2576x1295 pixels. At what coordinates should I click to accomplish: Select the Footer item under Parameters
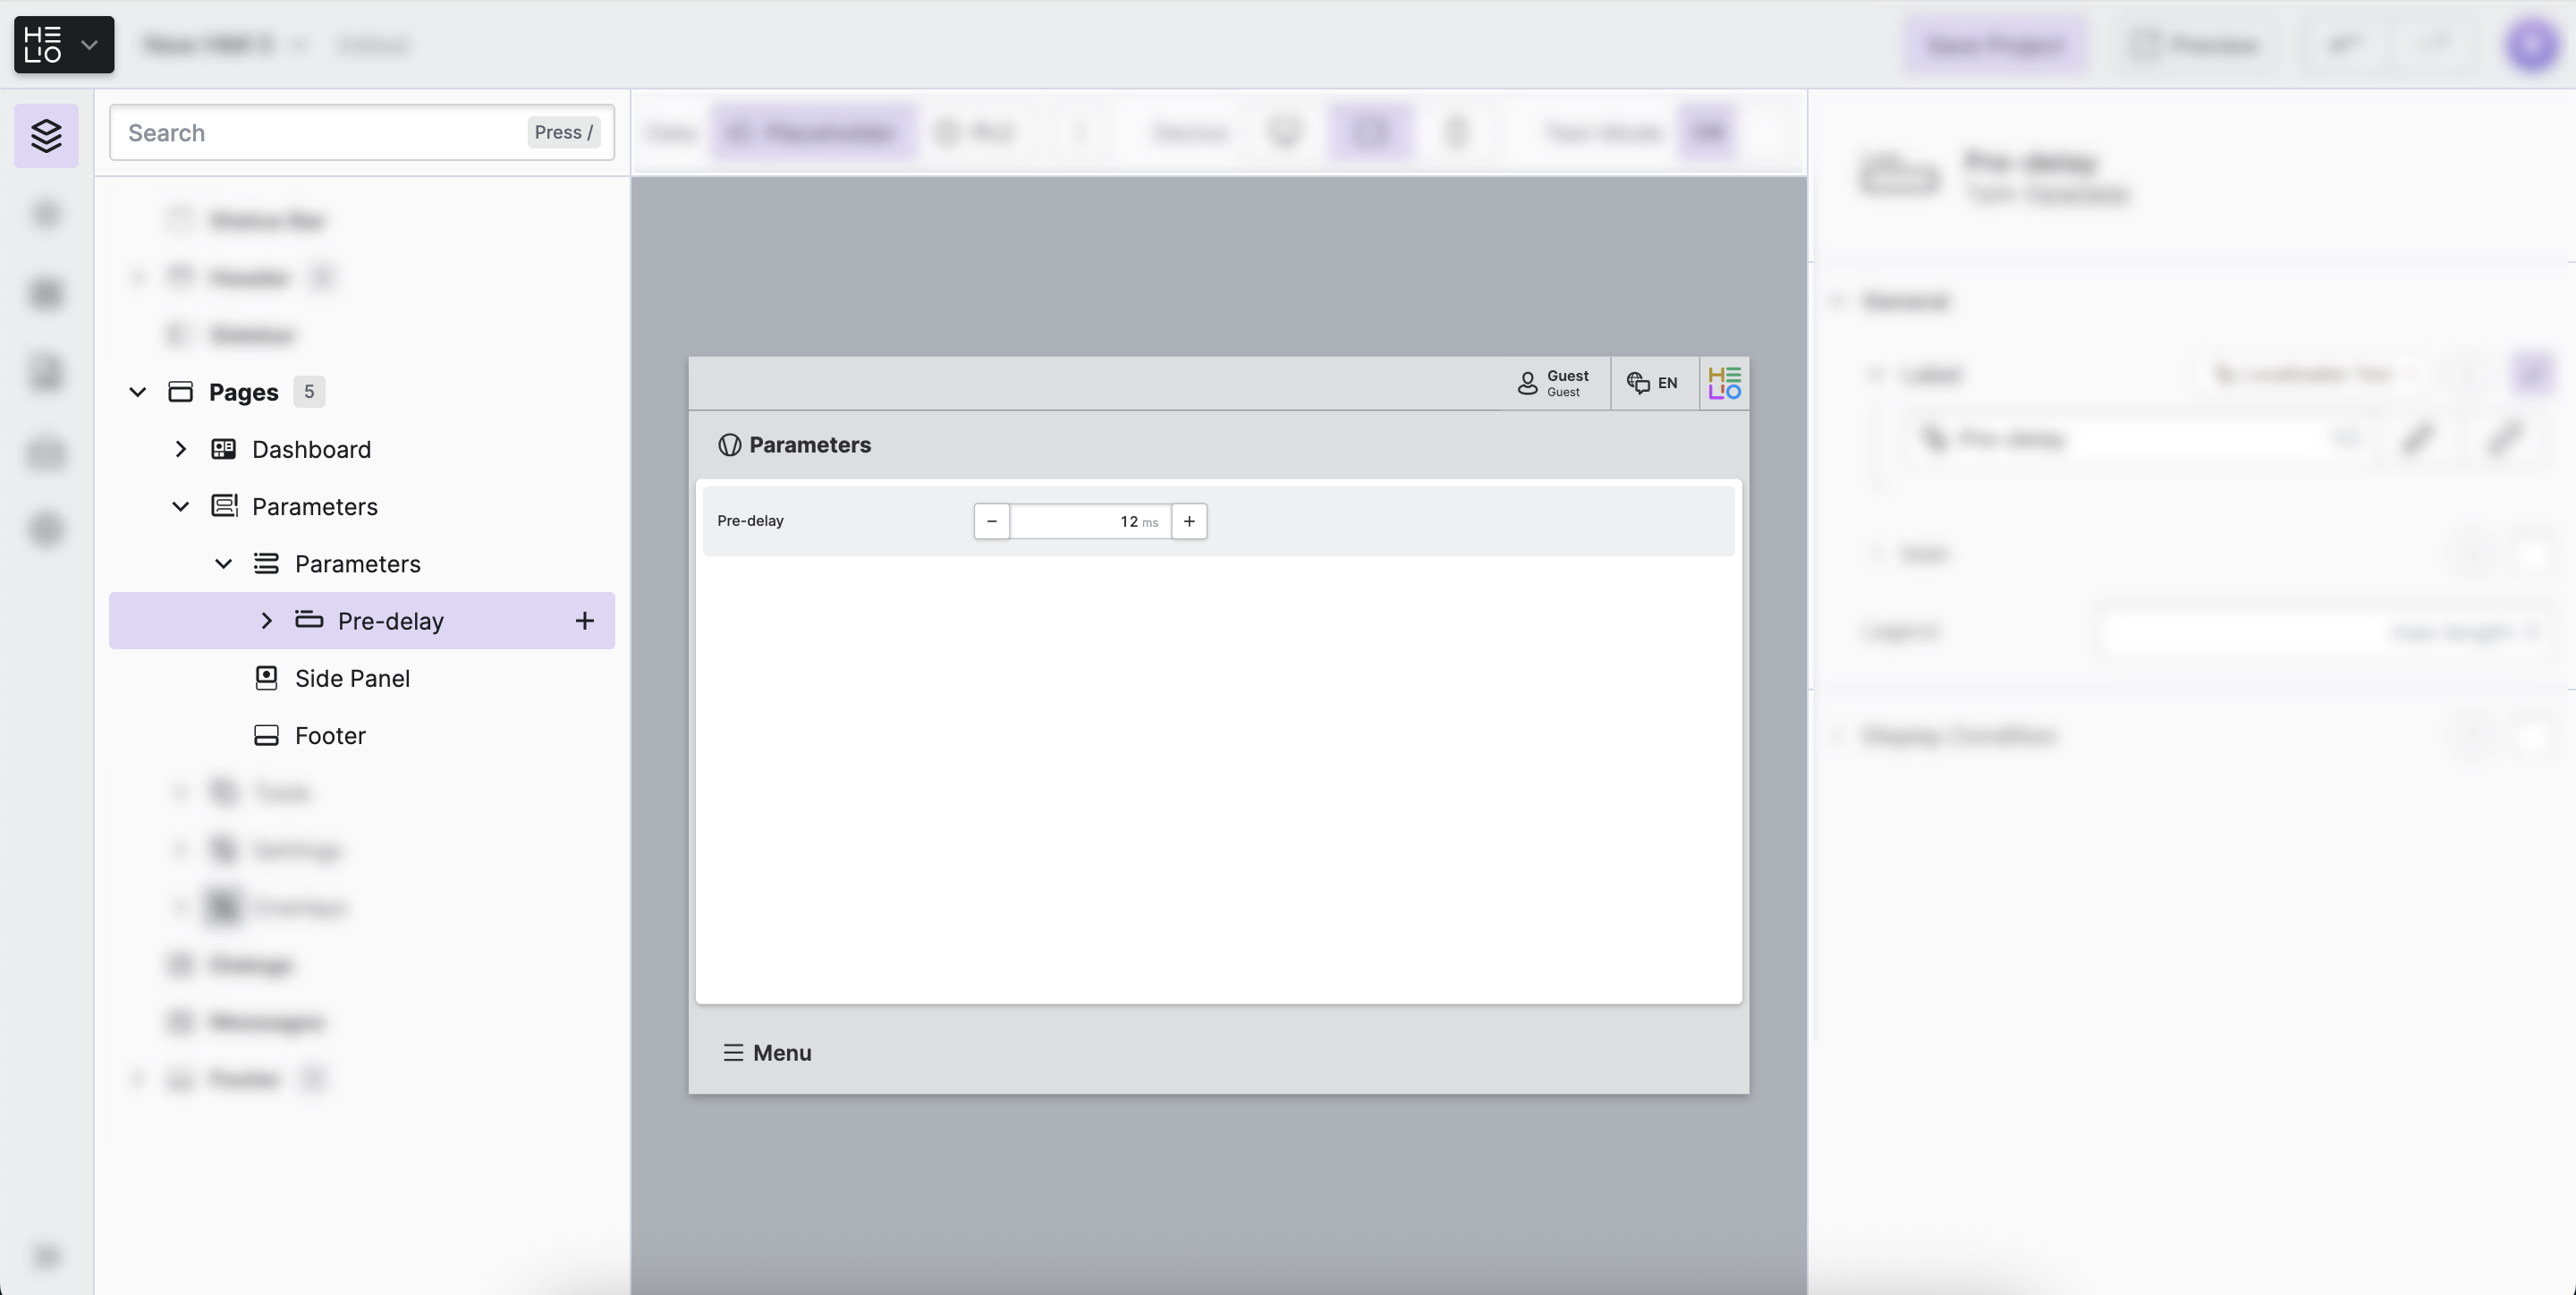tap(330, 736)
